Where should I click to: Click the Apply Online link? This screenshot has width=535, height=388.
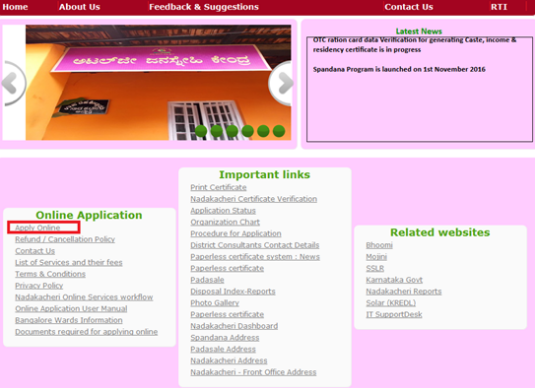pos(38,228)
